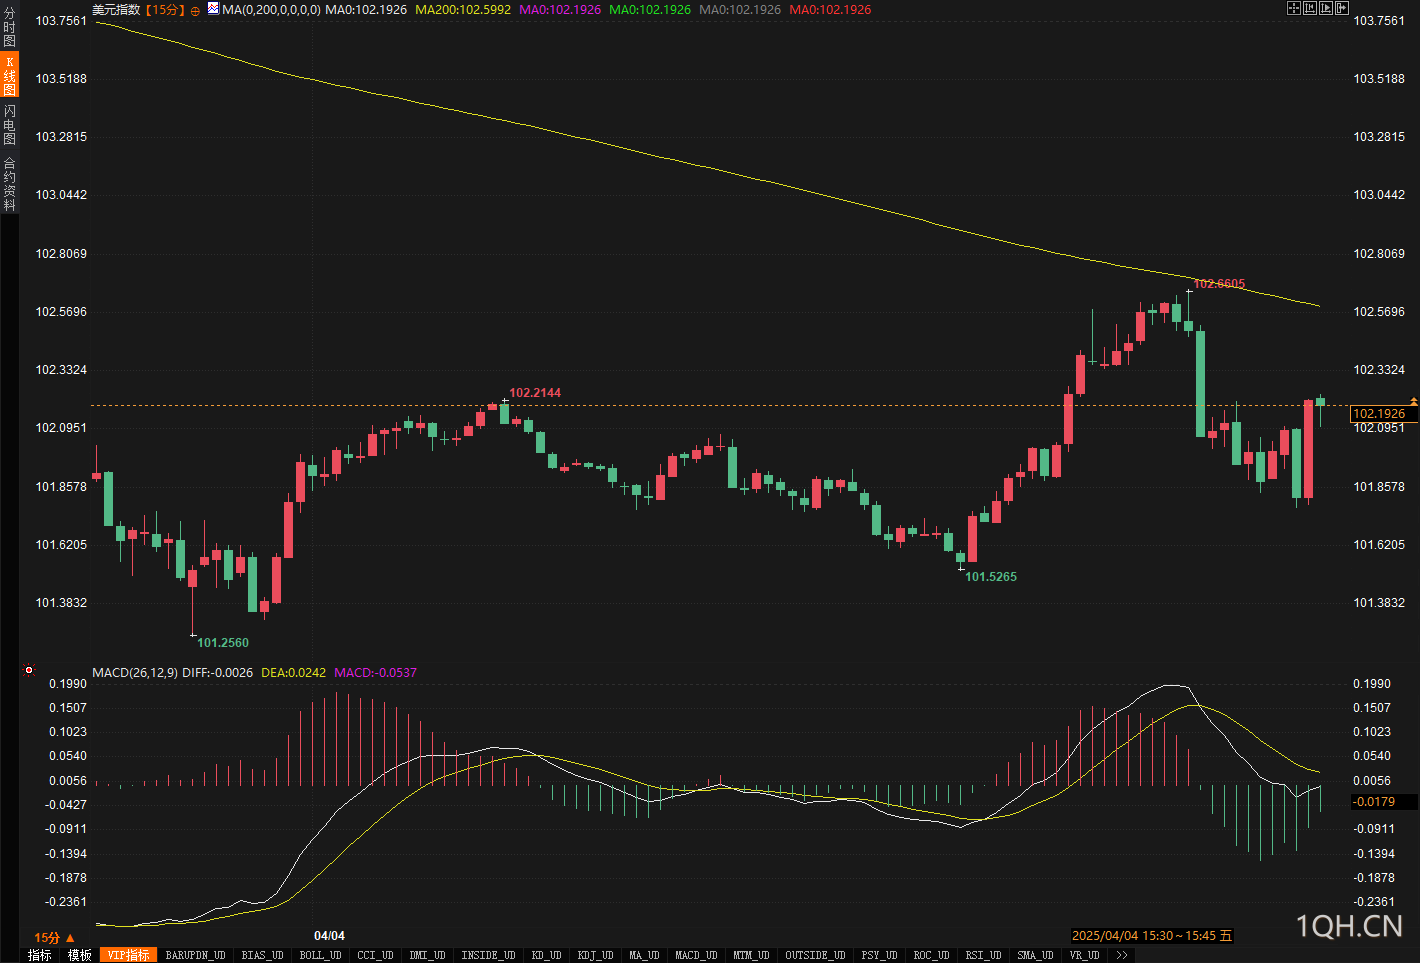This screenshot has height=963, width=1420.
Task: Click the orange arrows beside the price tag
Action: pyautogui.click(x=1413, y=402)
